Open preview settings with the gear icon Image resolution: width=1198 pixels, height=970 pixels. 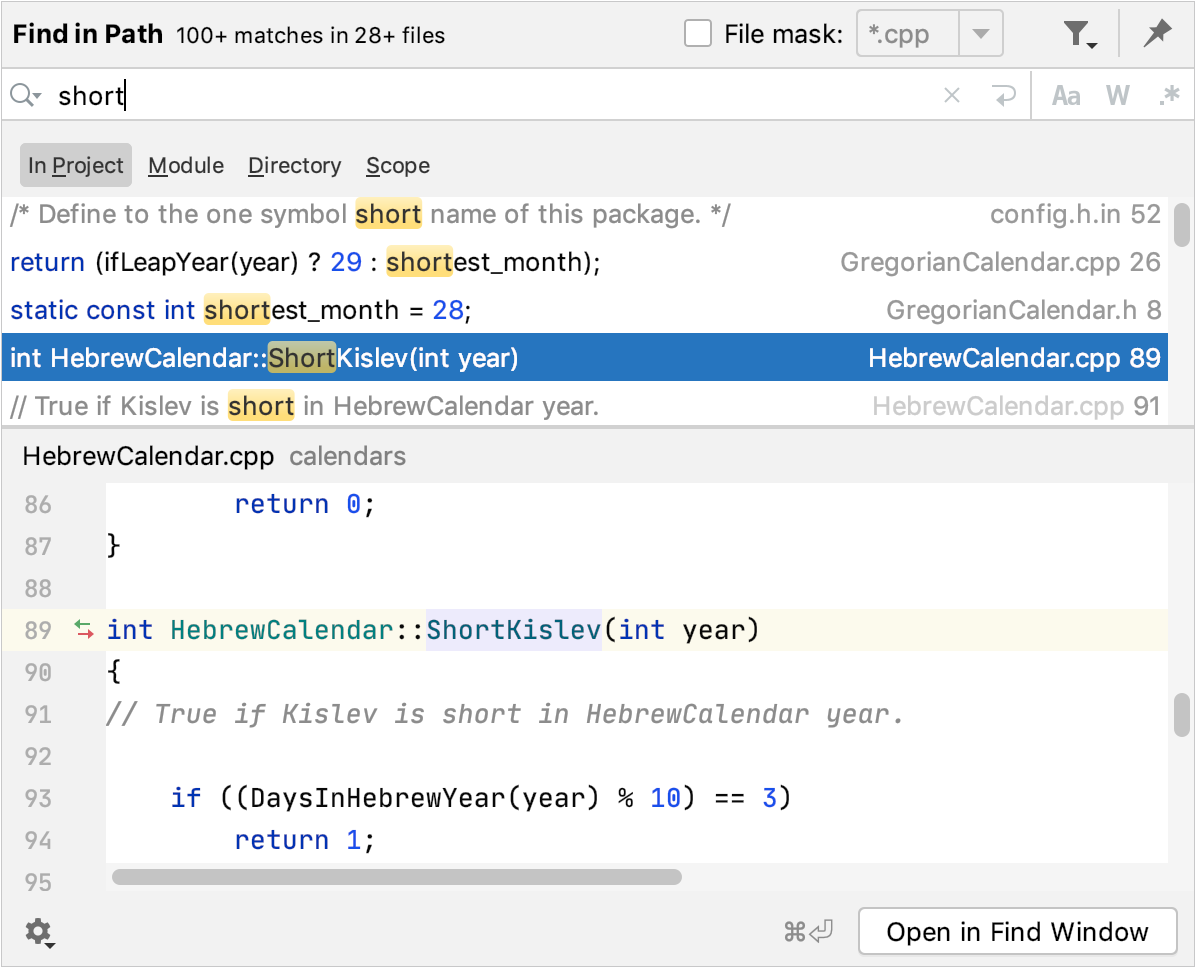(38, 931)
